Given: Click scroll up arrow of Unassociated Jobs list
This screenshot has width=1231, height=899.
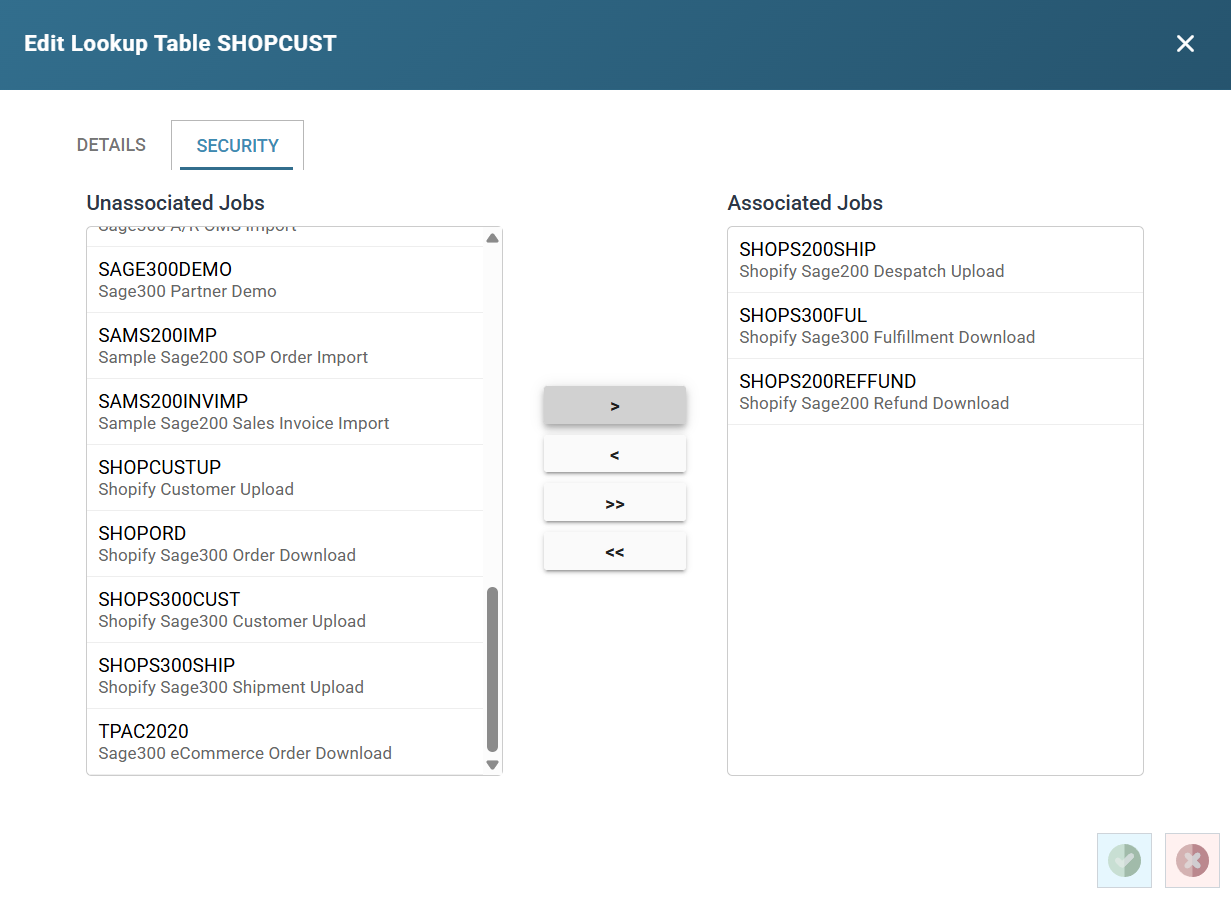Looking at the screenshot, I should pyautogui.click(x=492, y=238).
